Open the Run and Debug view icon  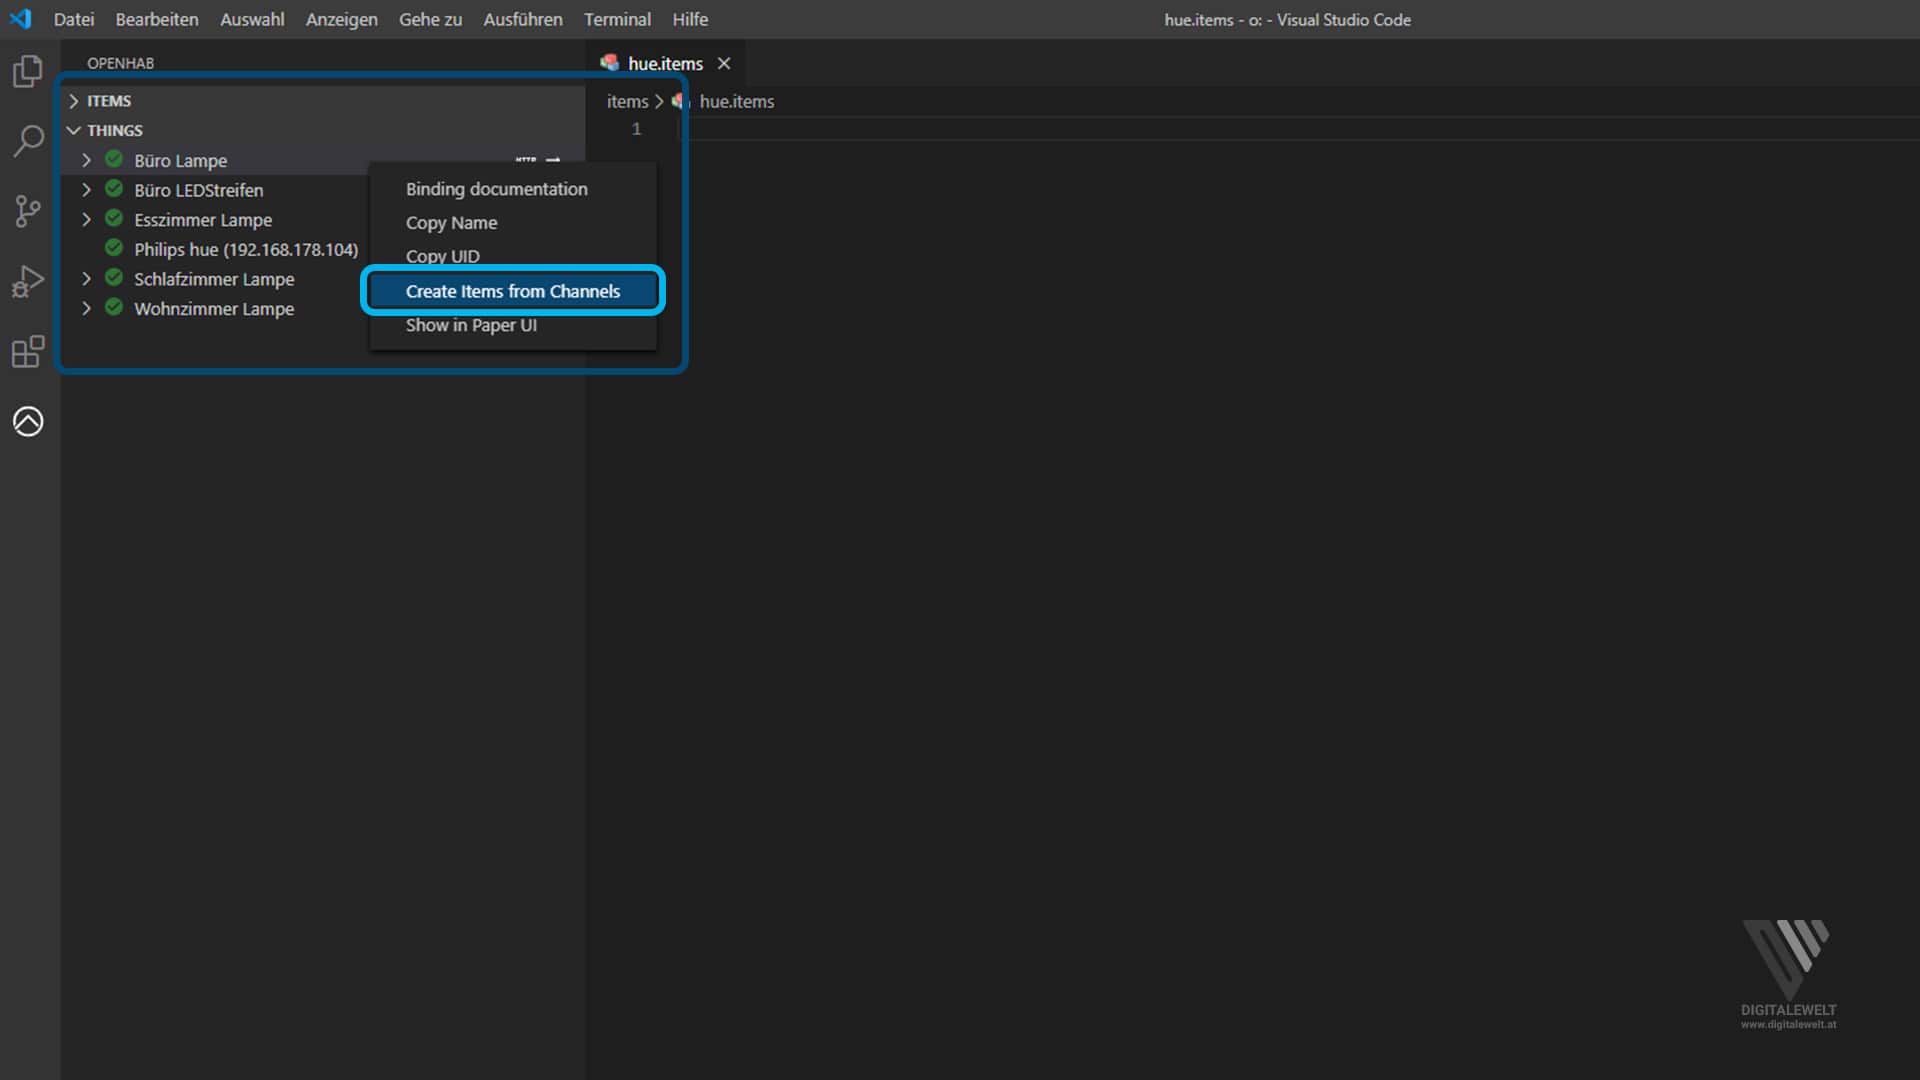coord(28,281)
